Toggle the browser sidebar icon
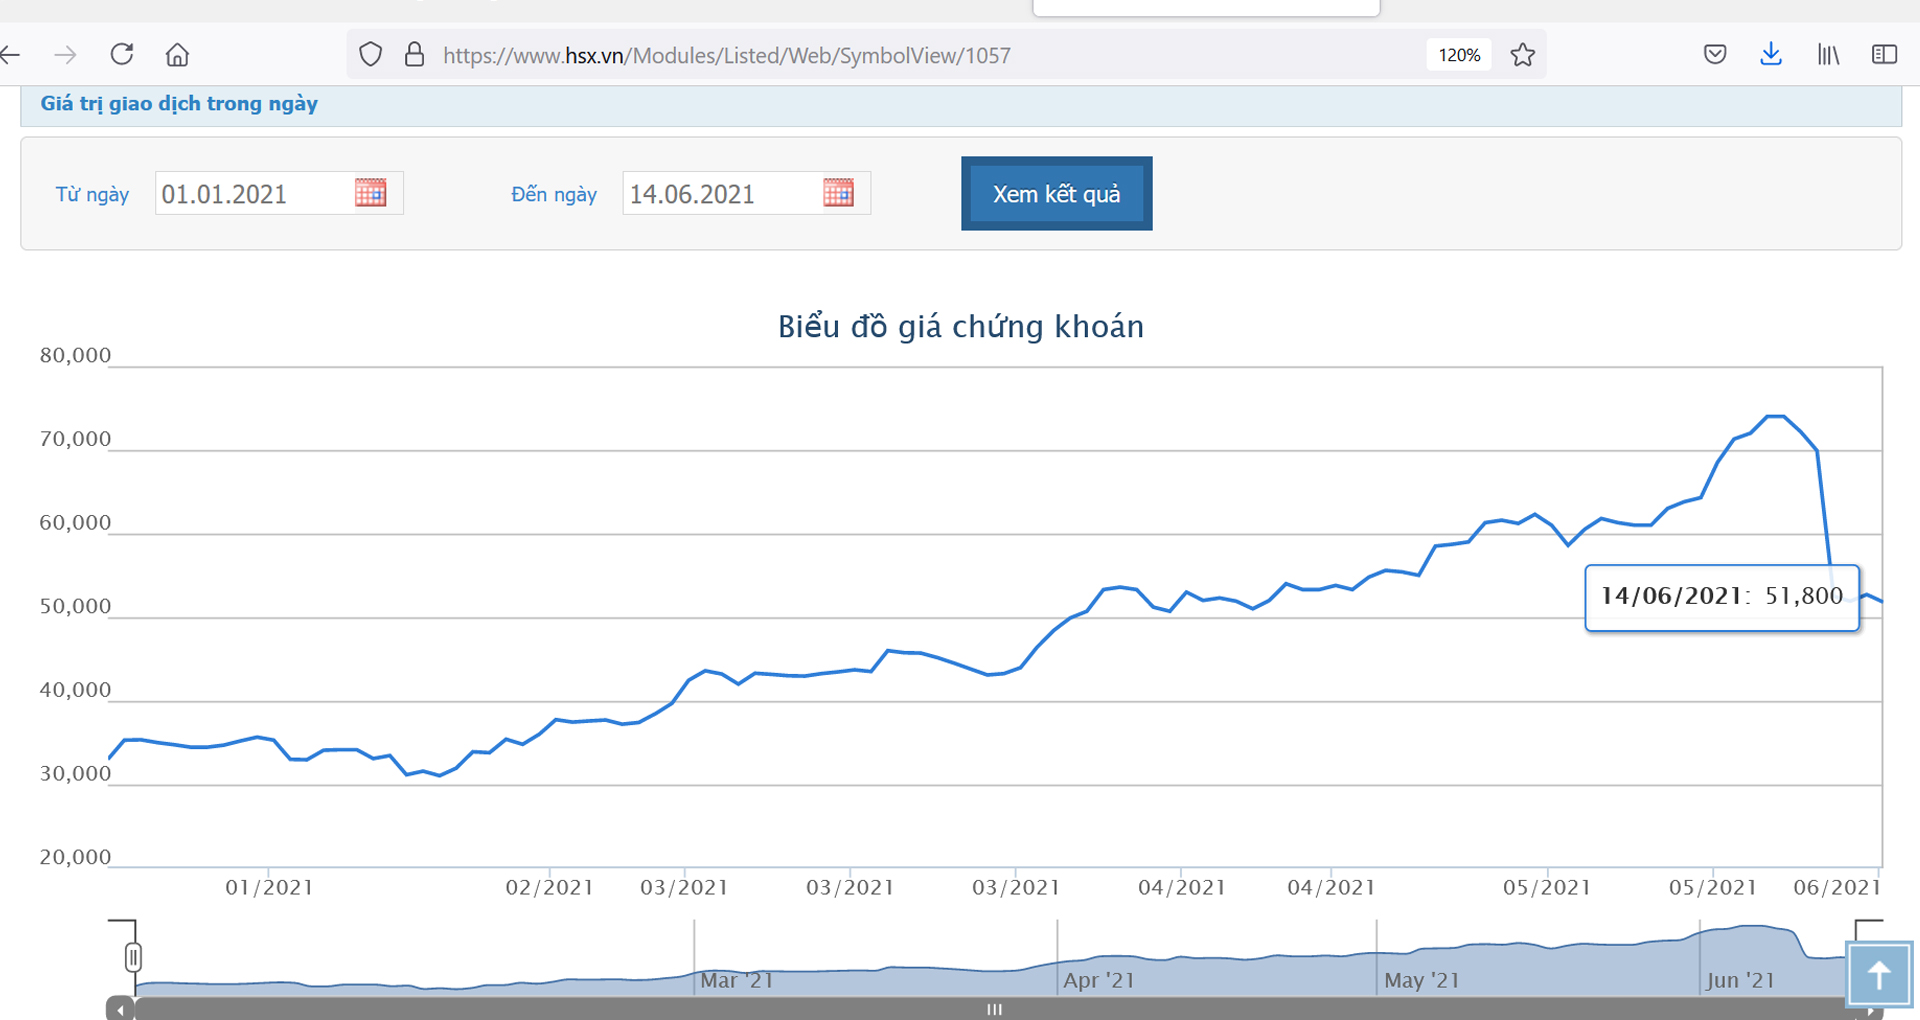 1883,55
